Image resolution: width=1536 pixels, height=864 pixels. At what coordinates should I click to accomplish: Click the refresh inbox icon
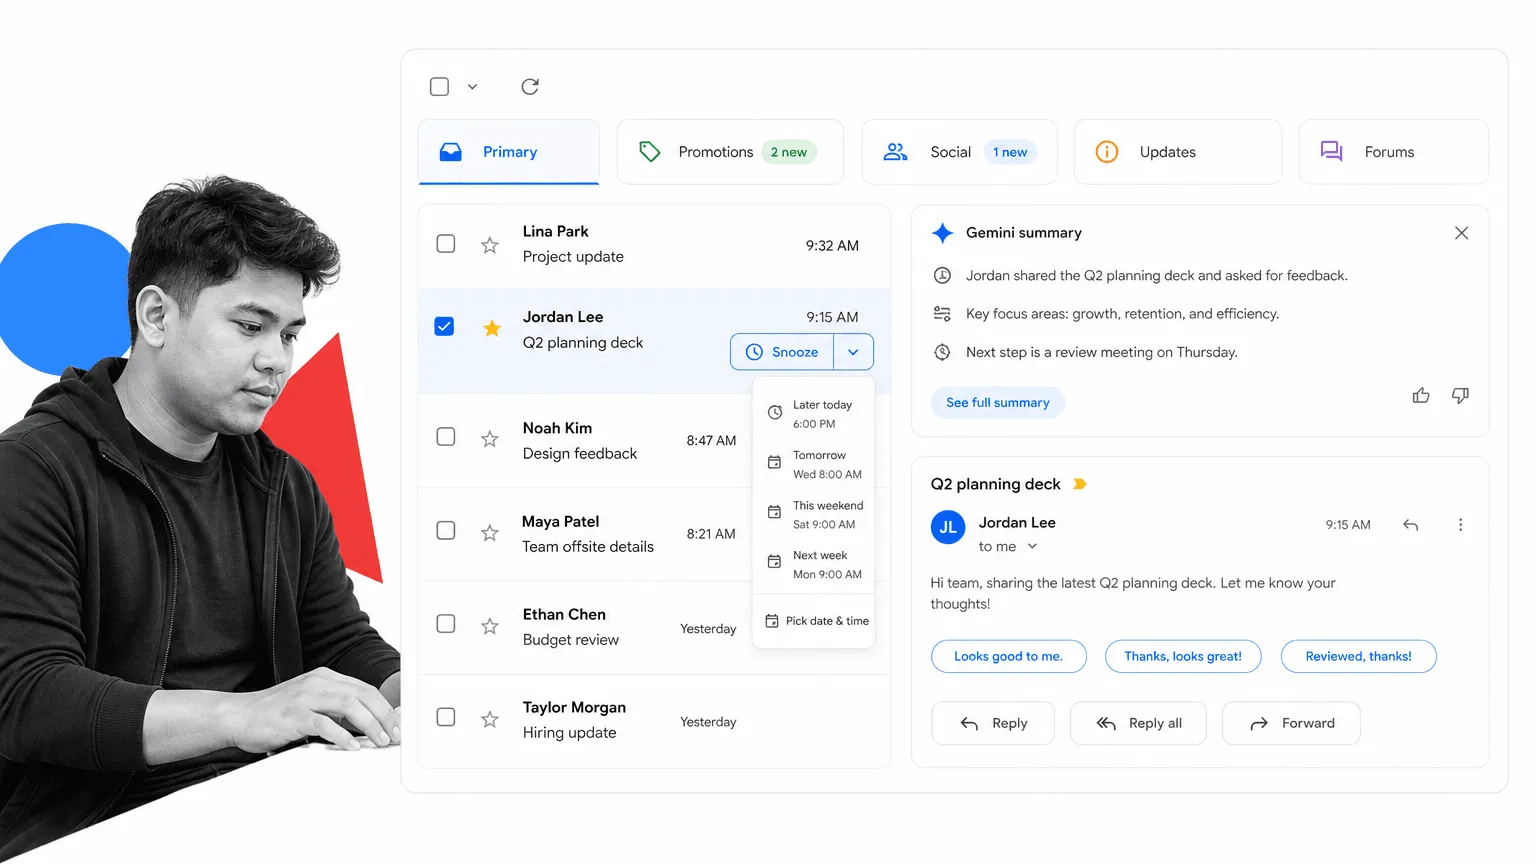point(530,87)
